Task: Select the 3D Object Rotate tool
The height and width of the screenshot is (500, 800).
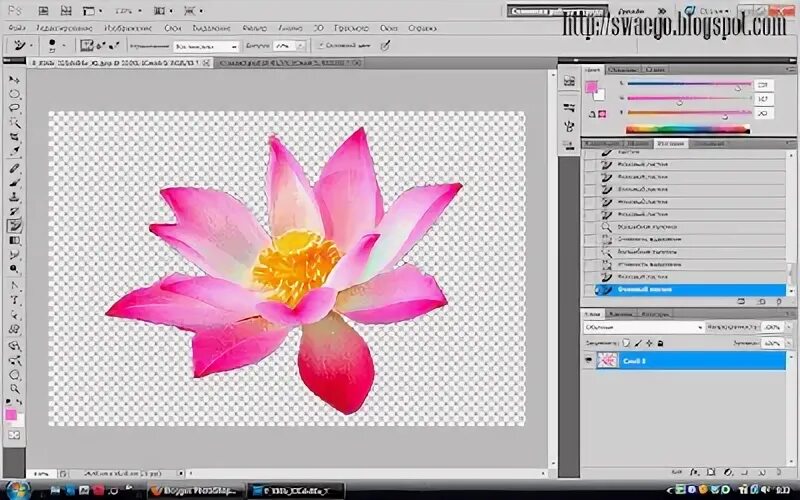Action: coord(14,346)
